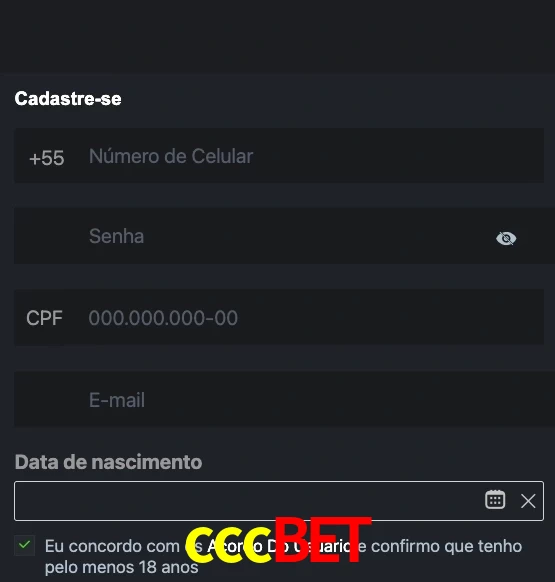Select the +55 country code prefix
This screenshot has width=555, height=582.
(x=47, y=158)
